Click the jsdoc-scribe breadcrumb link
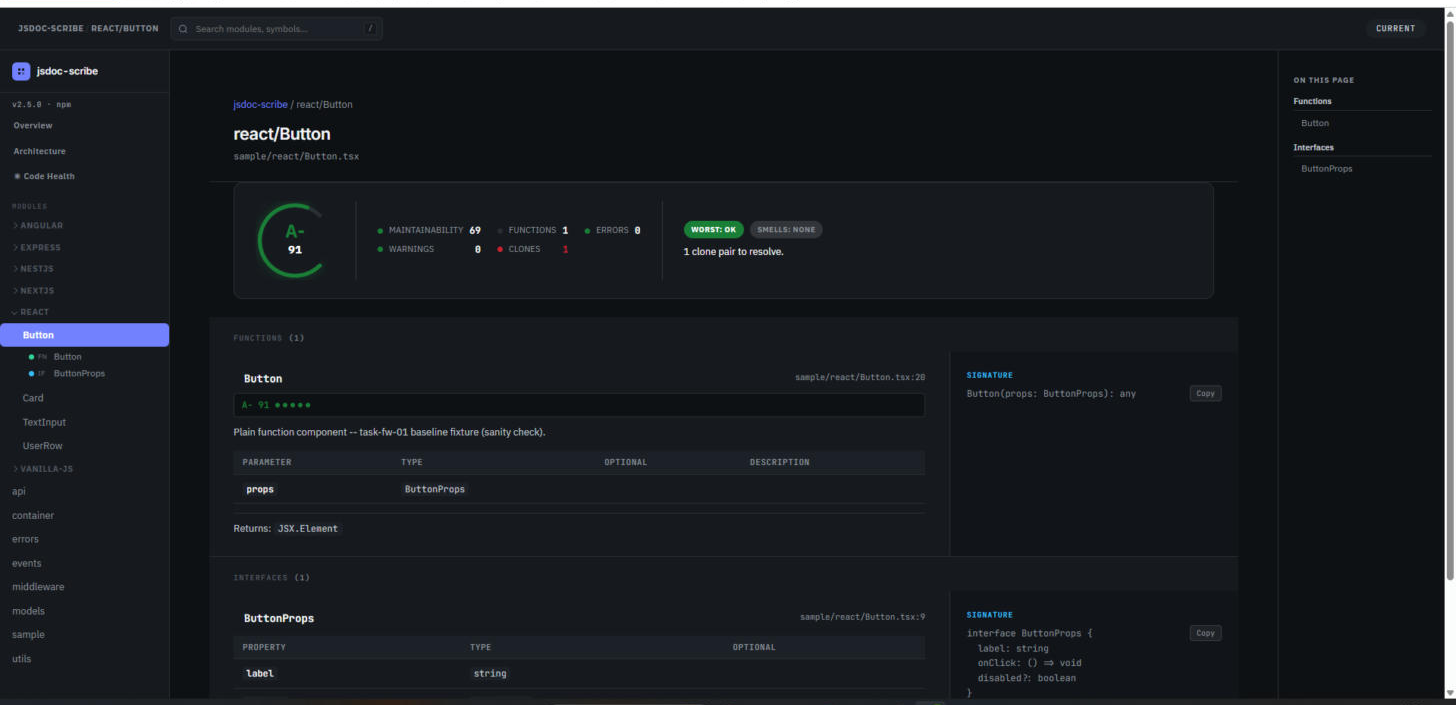This screenshot has width=1456, height=705. (260, 105)
